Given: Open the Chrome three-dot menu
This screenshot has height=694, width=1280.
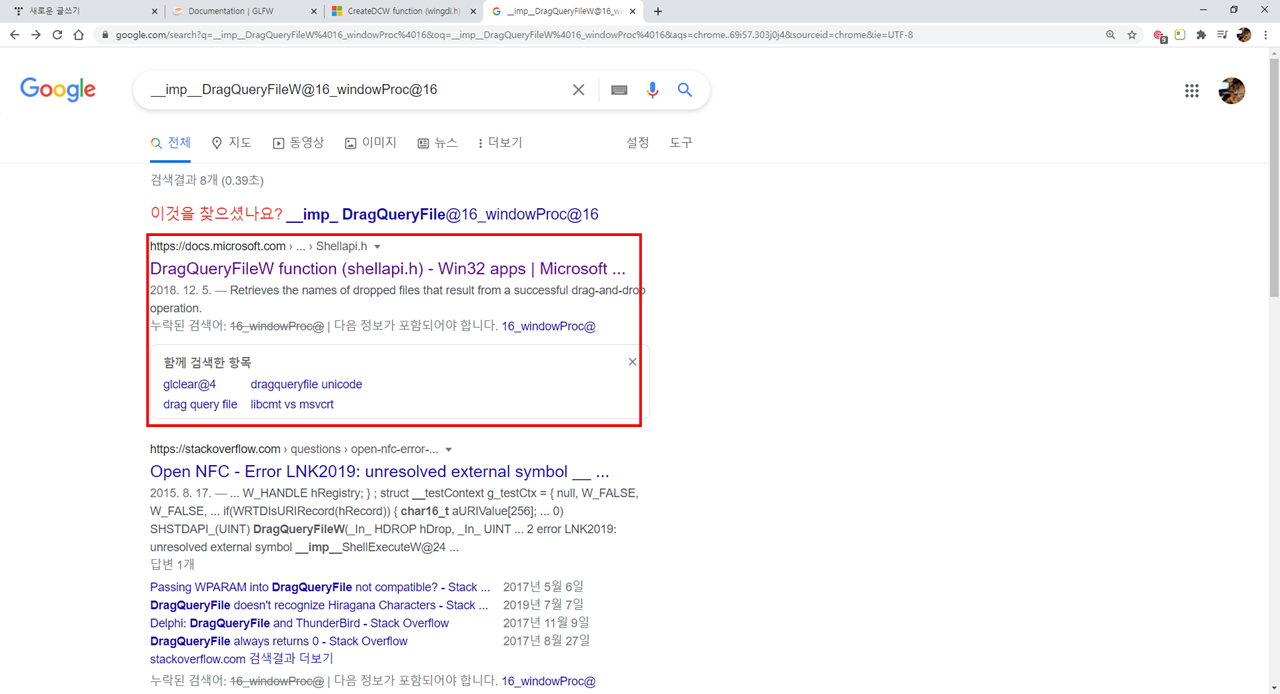Looking at the screenshot, I should [x=1265, y=34].
